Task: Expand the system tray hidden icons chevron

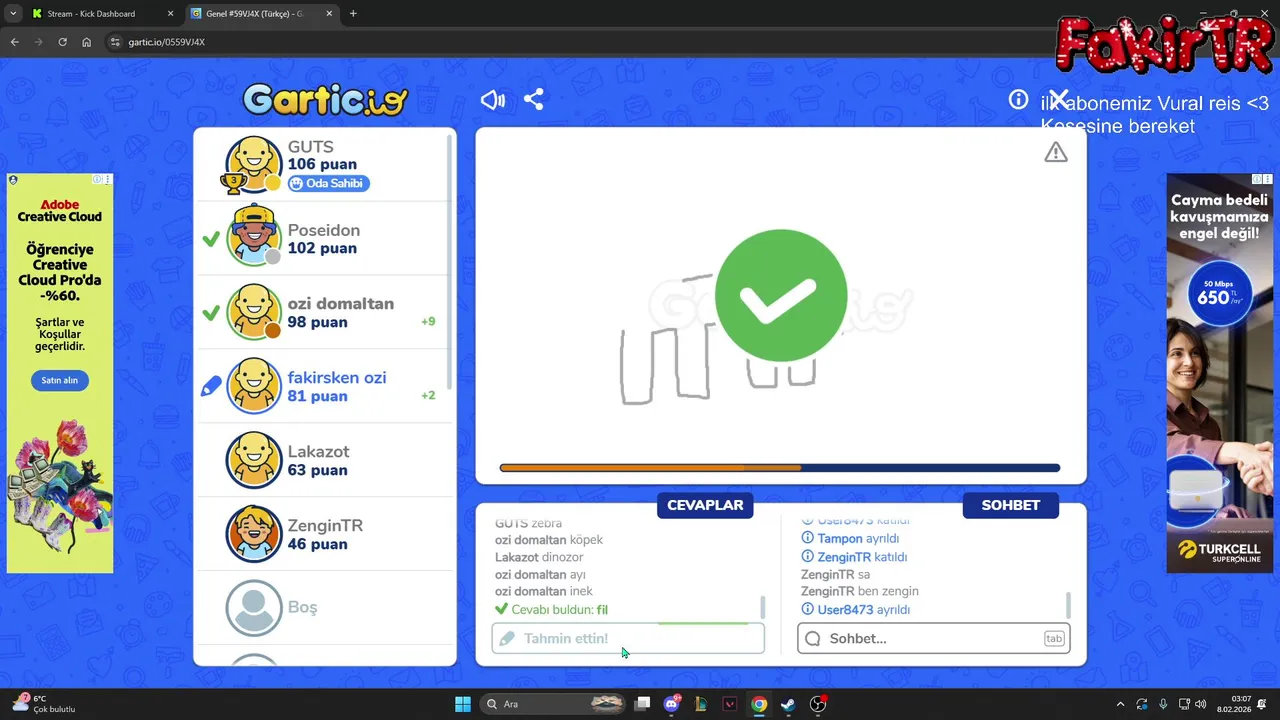Action: point(1120,704)
